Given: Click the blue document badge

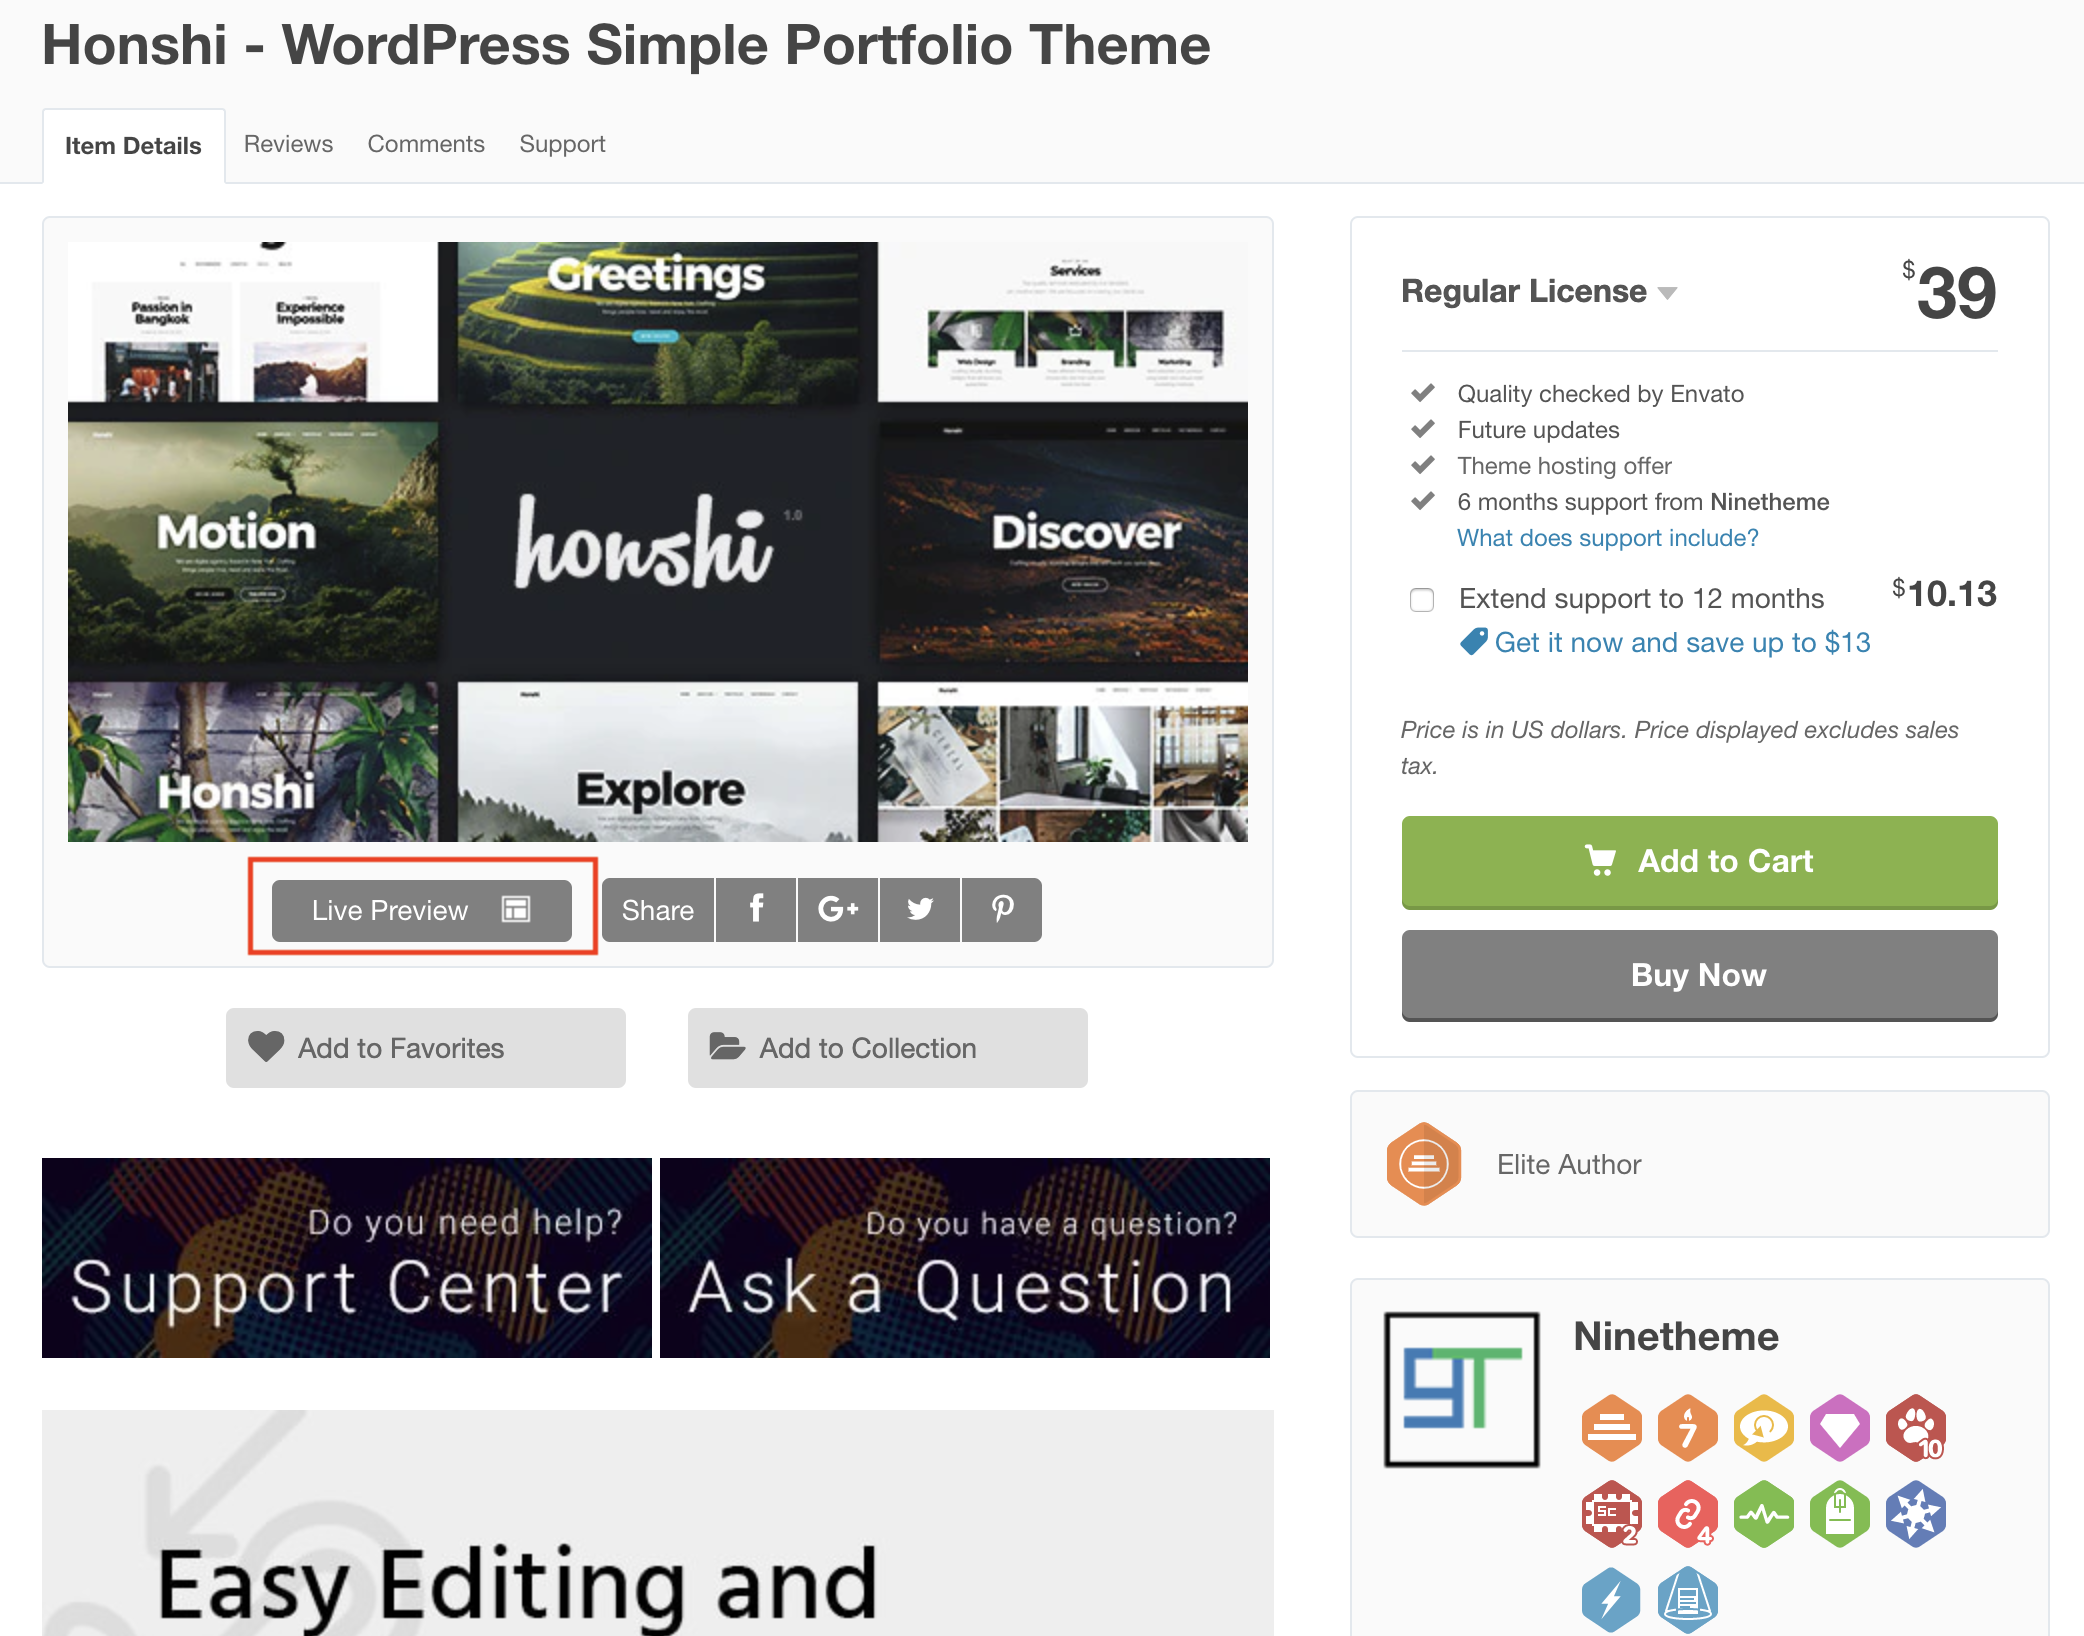Looking at the screenshot, I should 1687,1600.
